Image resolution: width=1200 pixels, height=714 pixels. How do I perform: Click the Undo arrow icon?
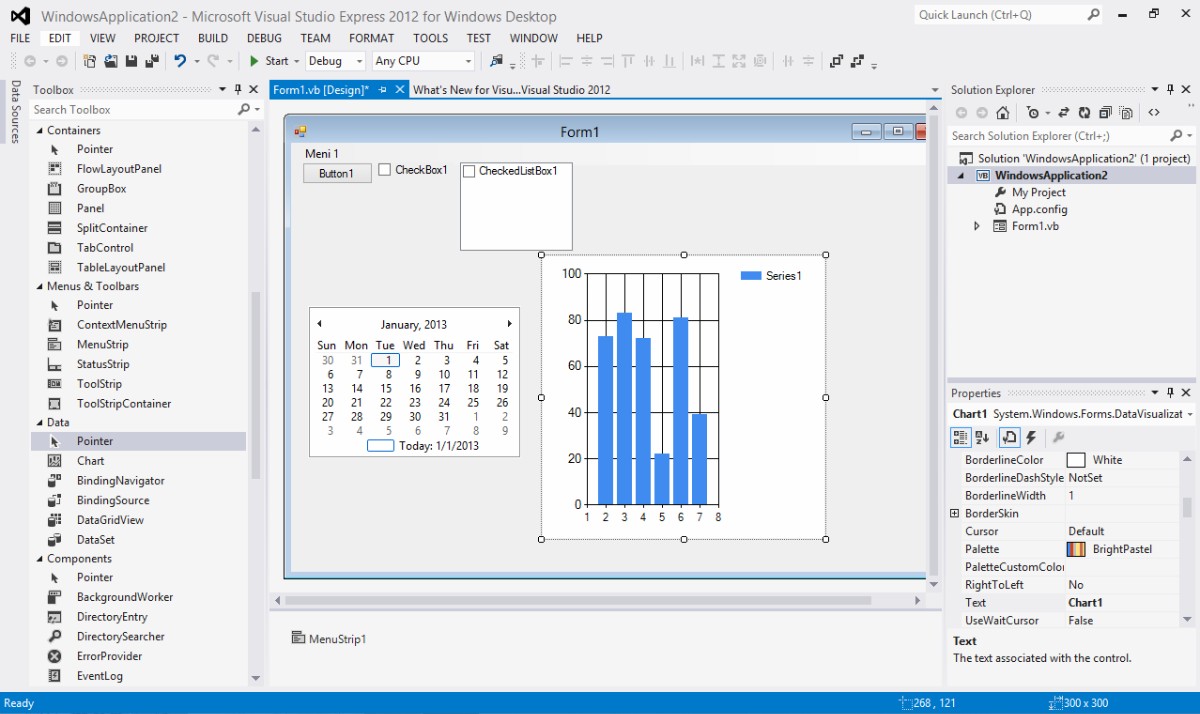(x=180, y=61)
